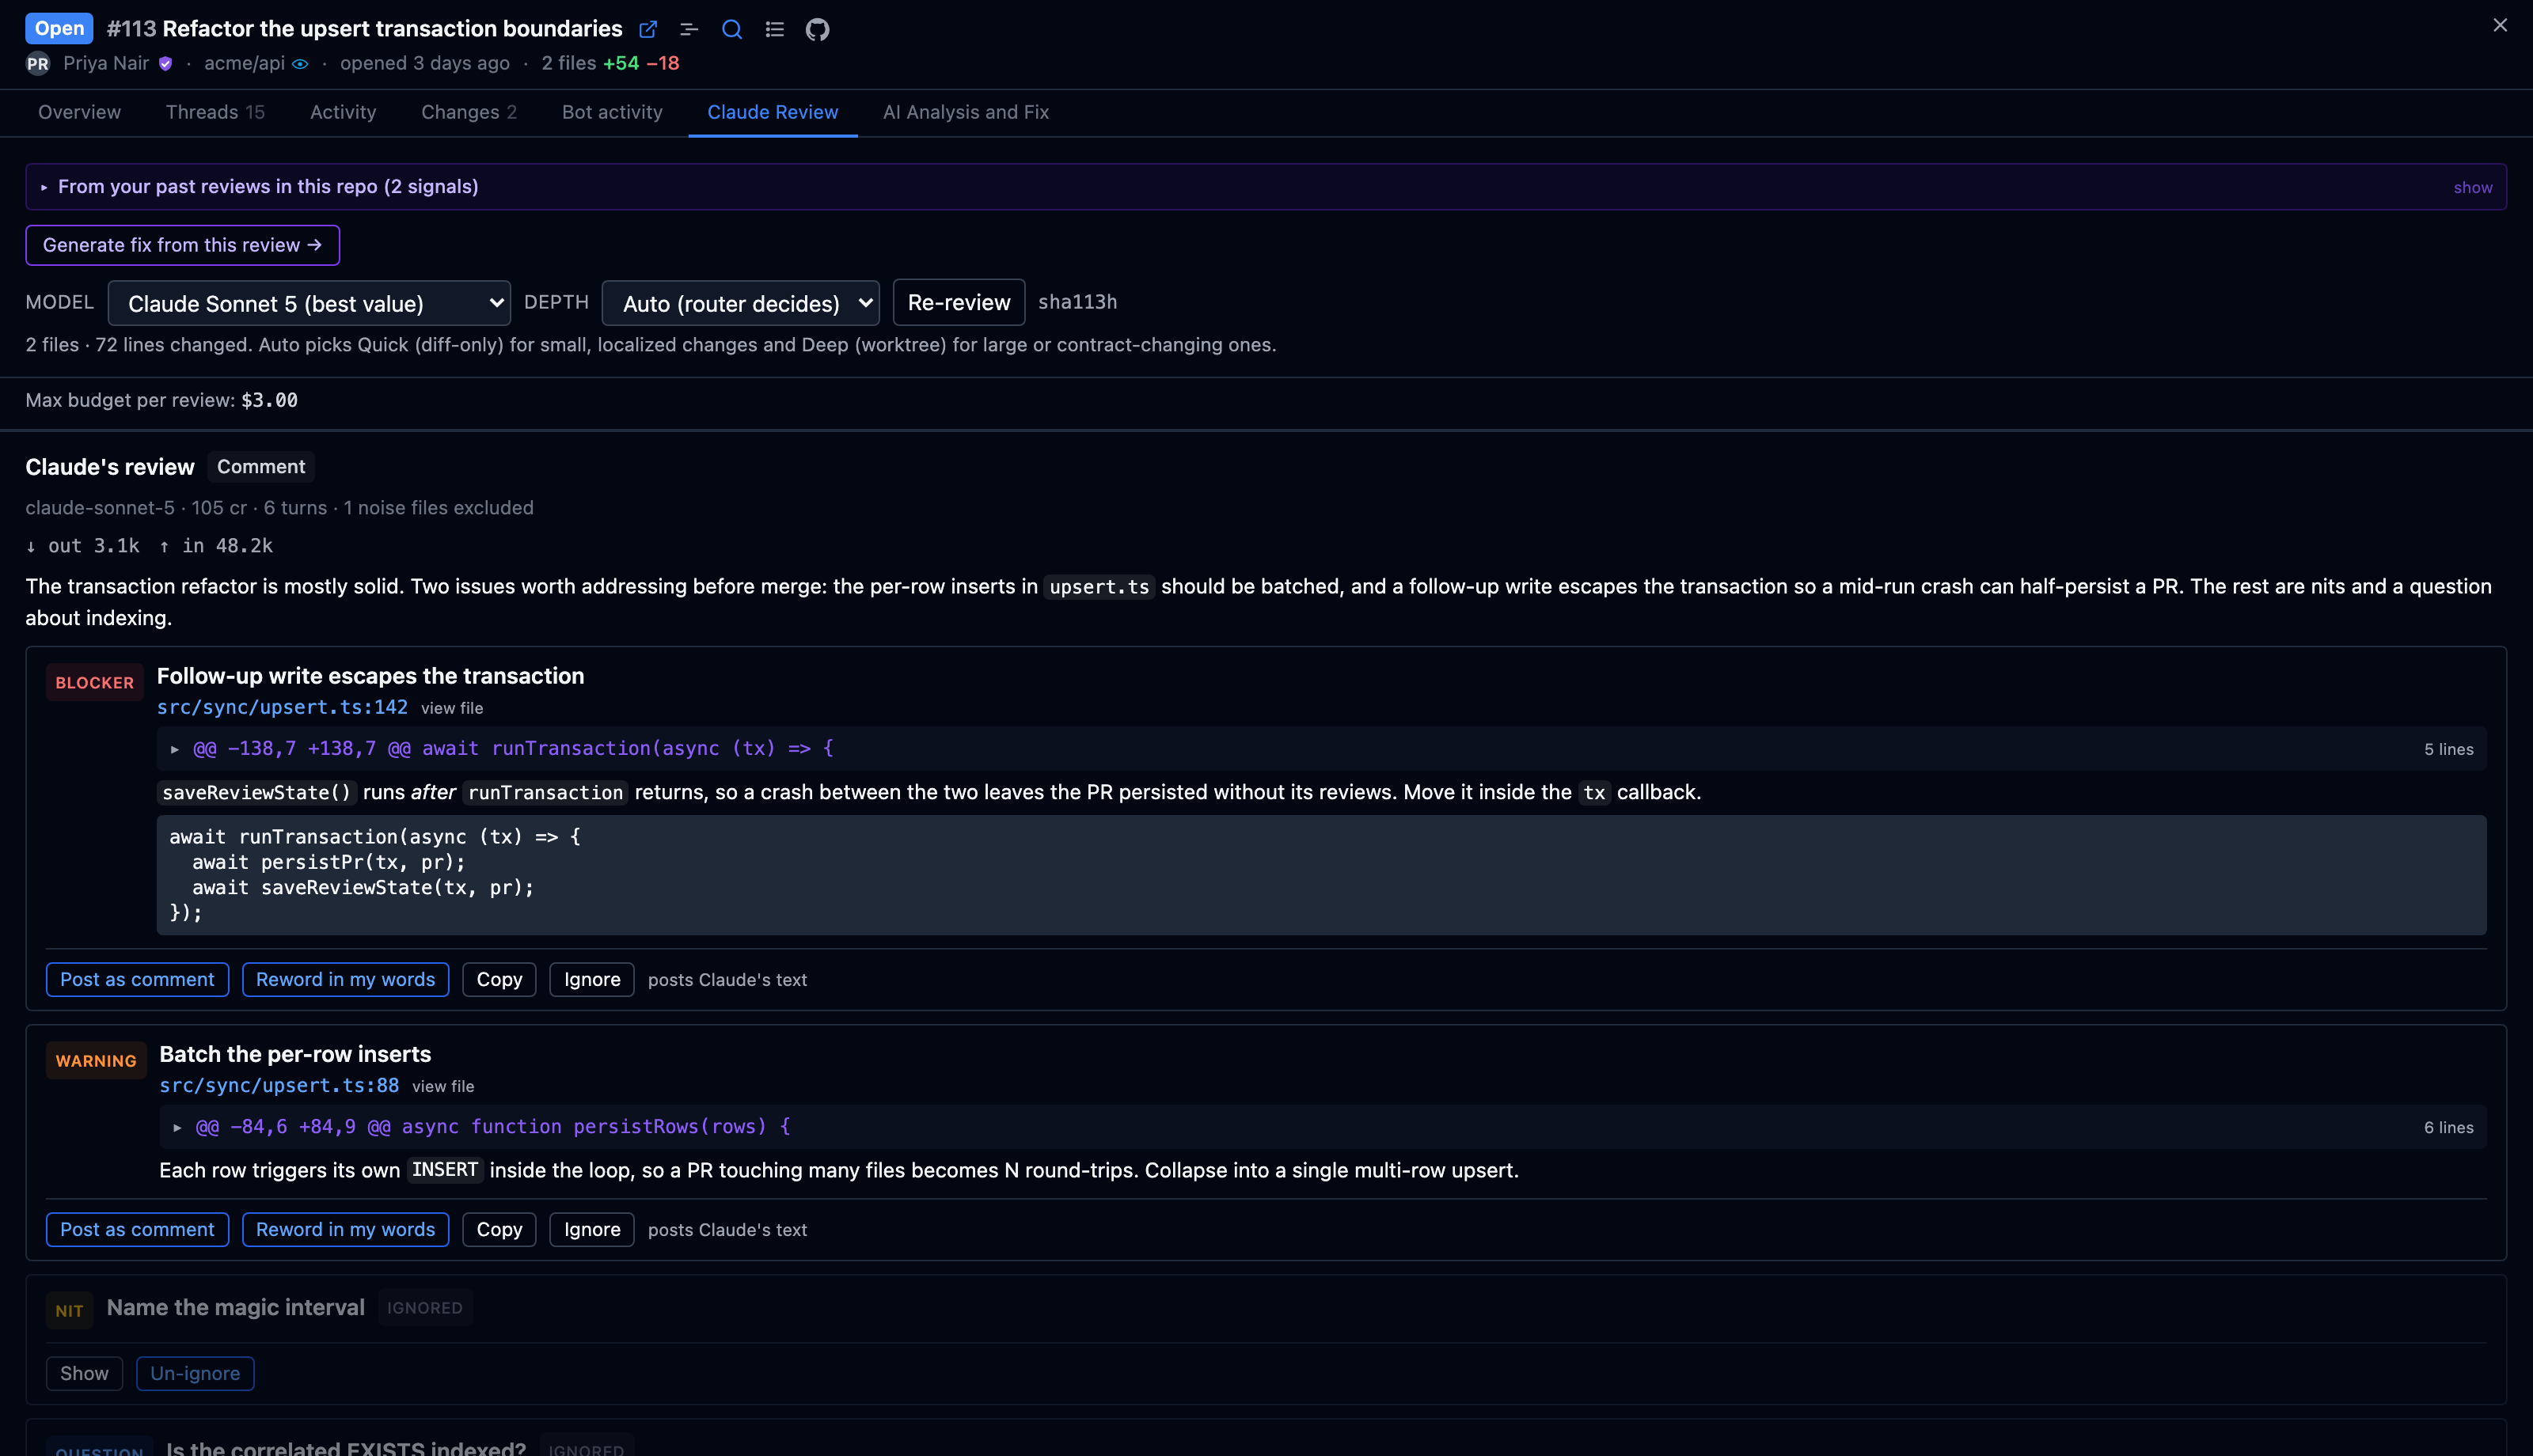The width and height of the screenshot is (2533, 1456).
Task: Click the max budget $3.00 value
Action: click(x=269, y=400)
